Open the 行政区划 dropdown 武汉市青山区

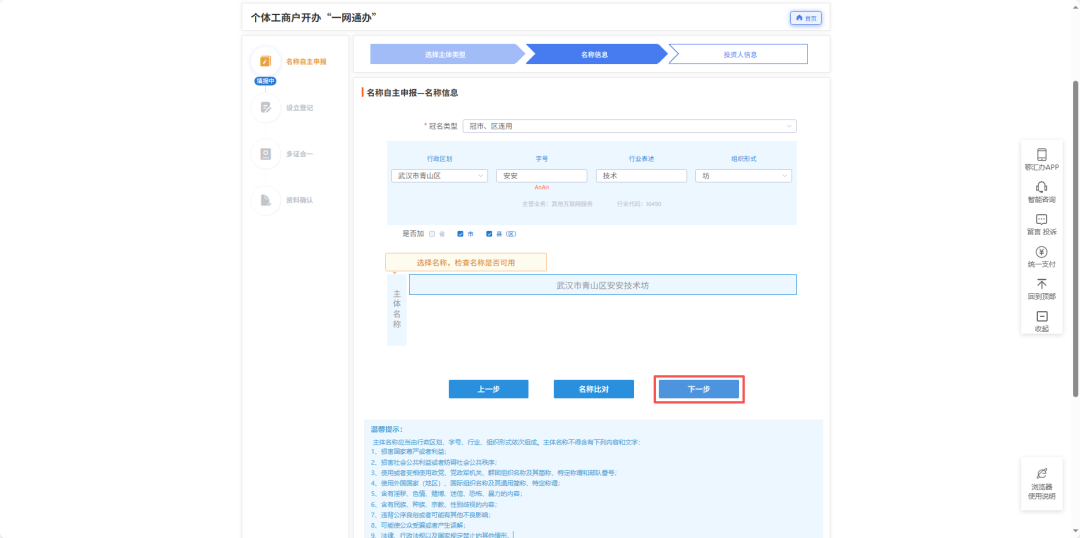pyautogui.click(x=439, y=176)
